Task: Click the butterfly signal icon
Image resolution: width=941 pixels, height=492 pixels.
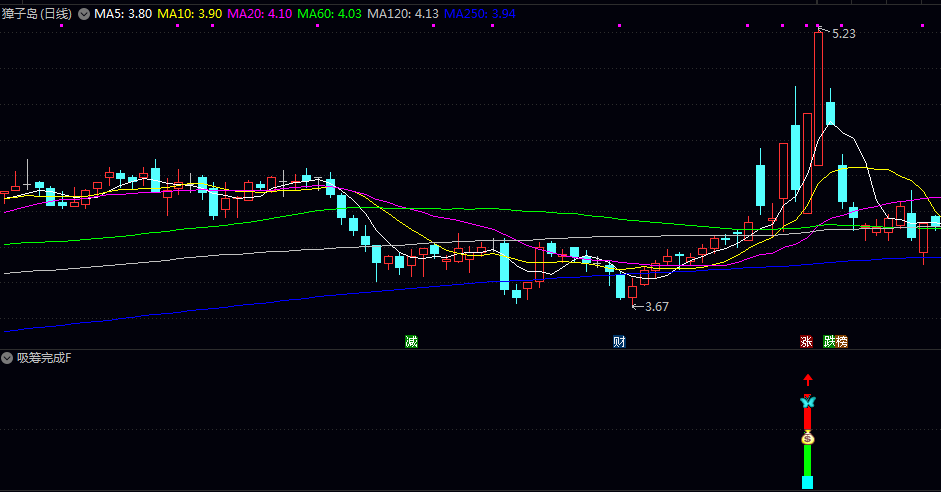Action: coord(808,401)
